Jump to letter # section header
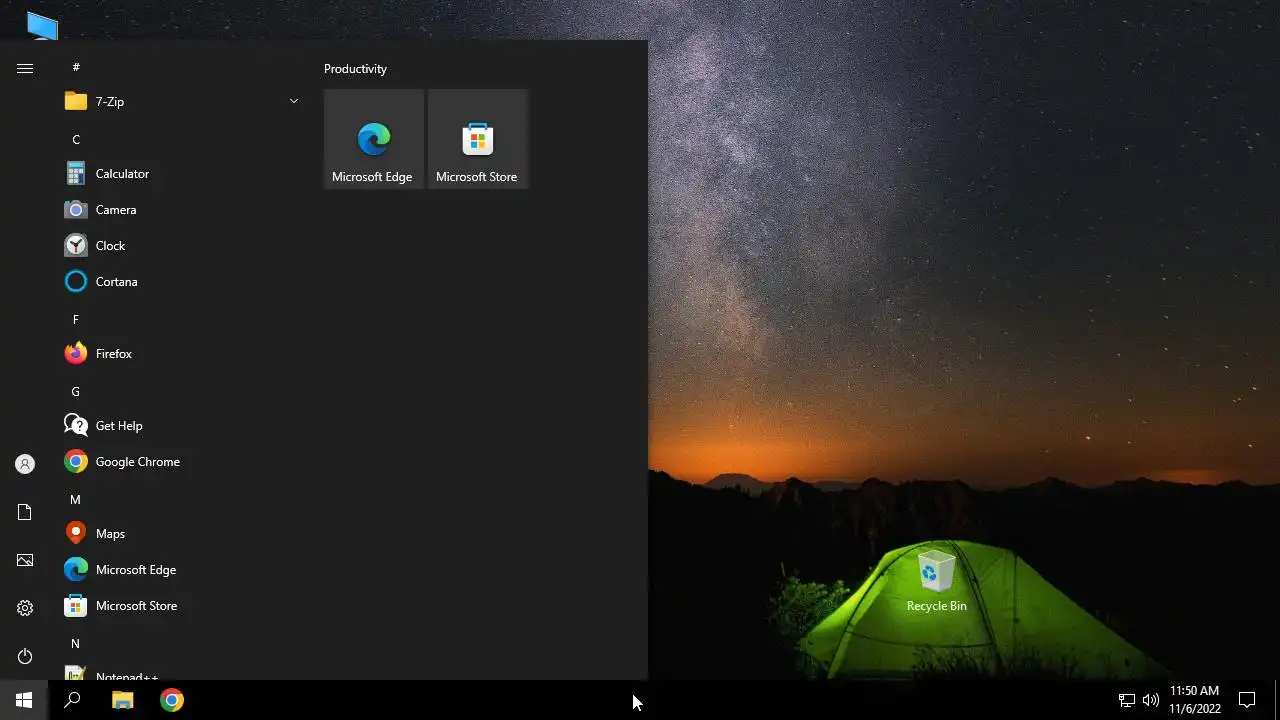 [x=75, y=67]
